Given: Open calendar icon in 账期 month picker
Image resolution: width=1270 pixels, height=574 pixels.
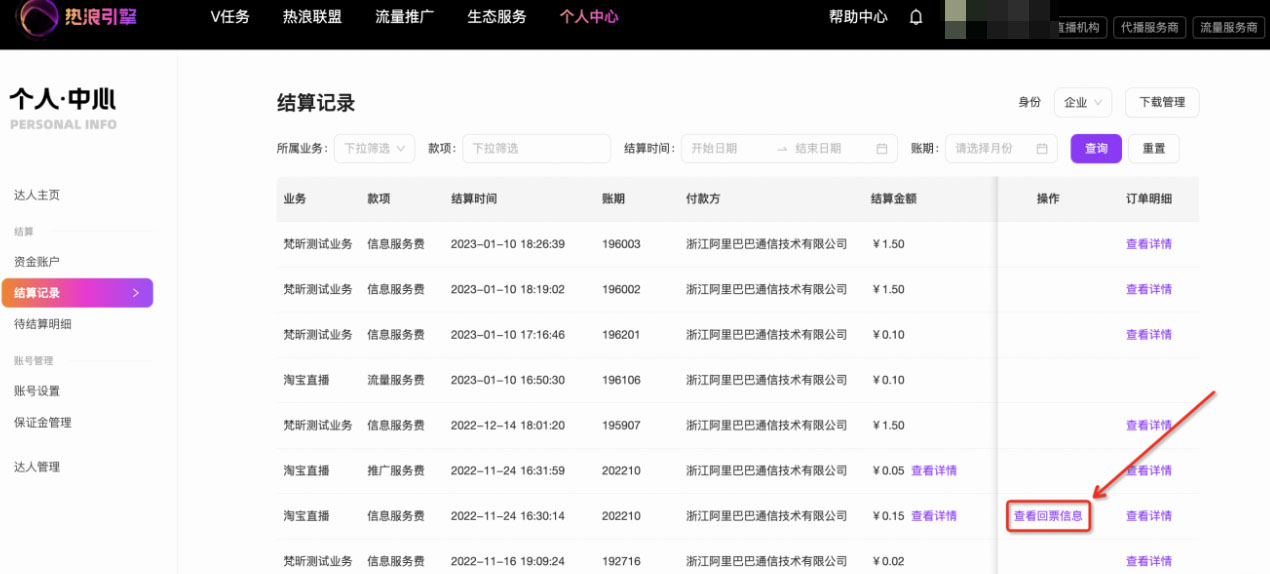Looking at the screenshot, I should (1041, 149).
